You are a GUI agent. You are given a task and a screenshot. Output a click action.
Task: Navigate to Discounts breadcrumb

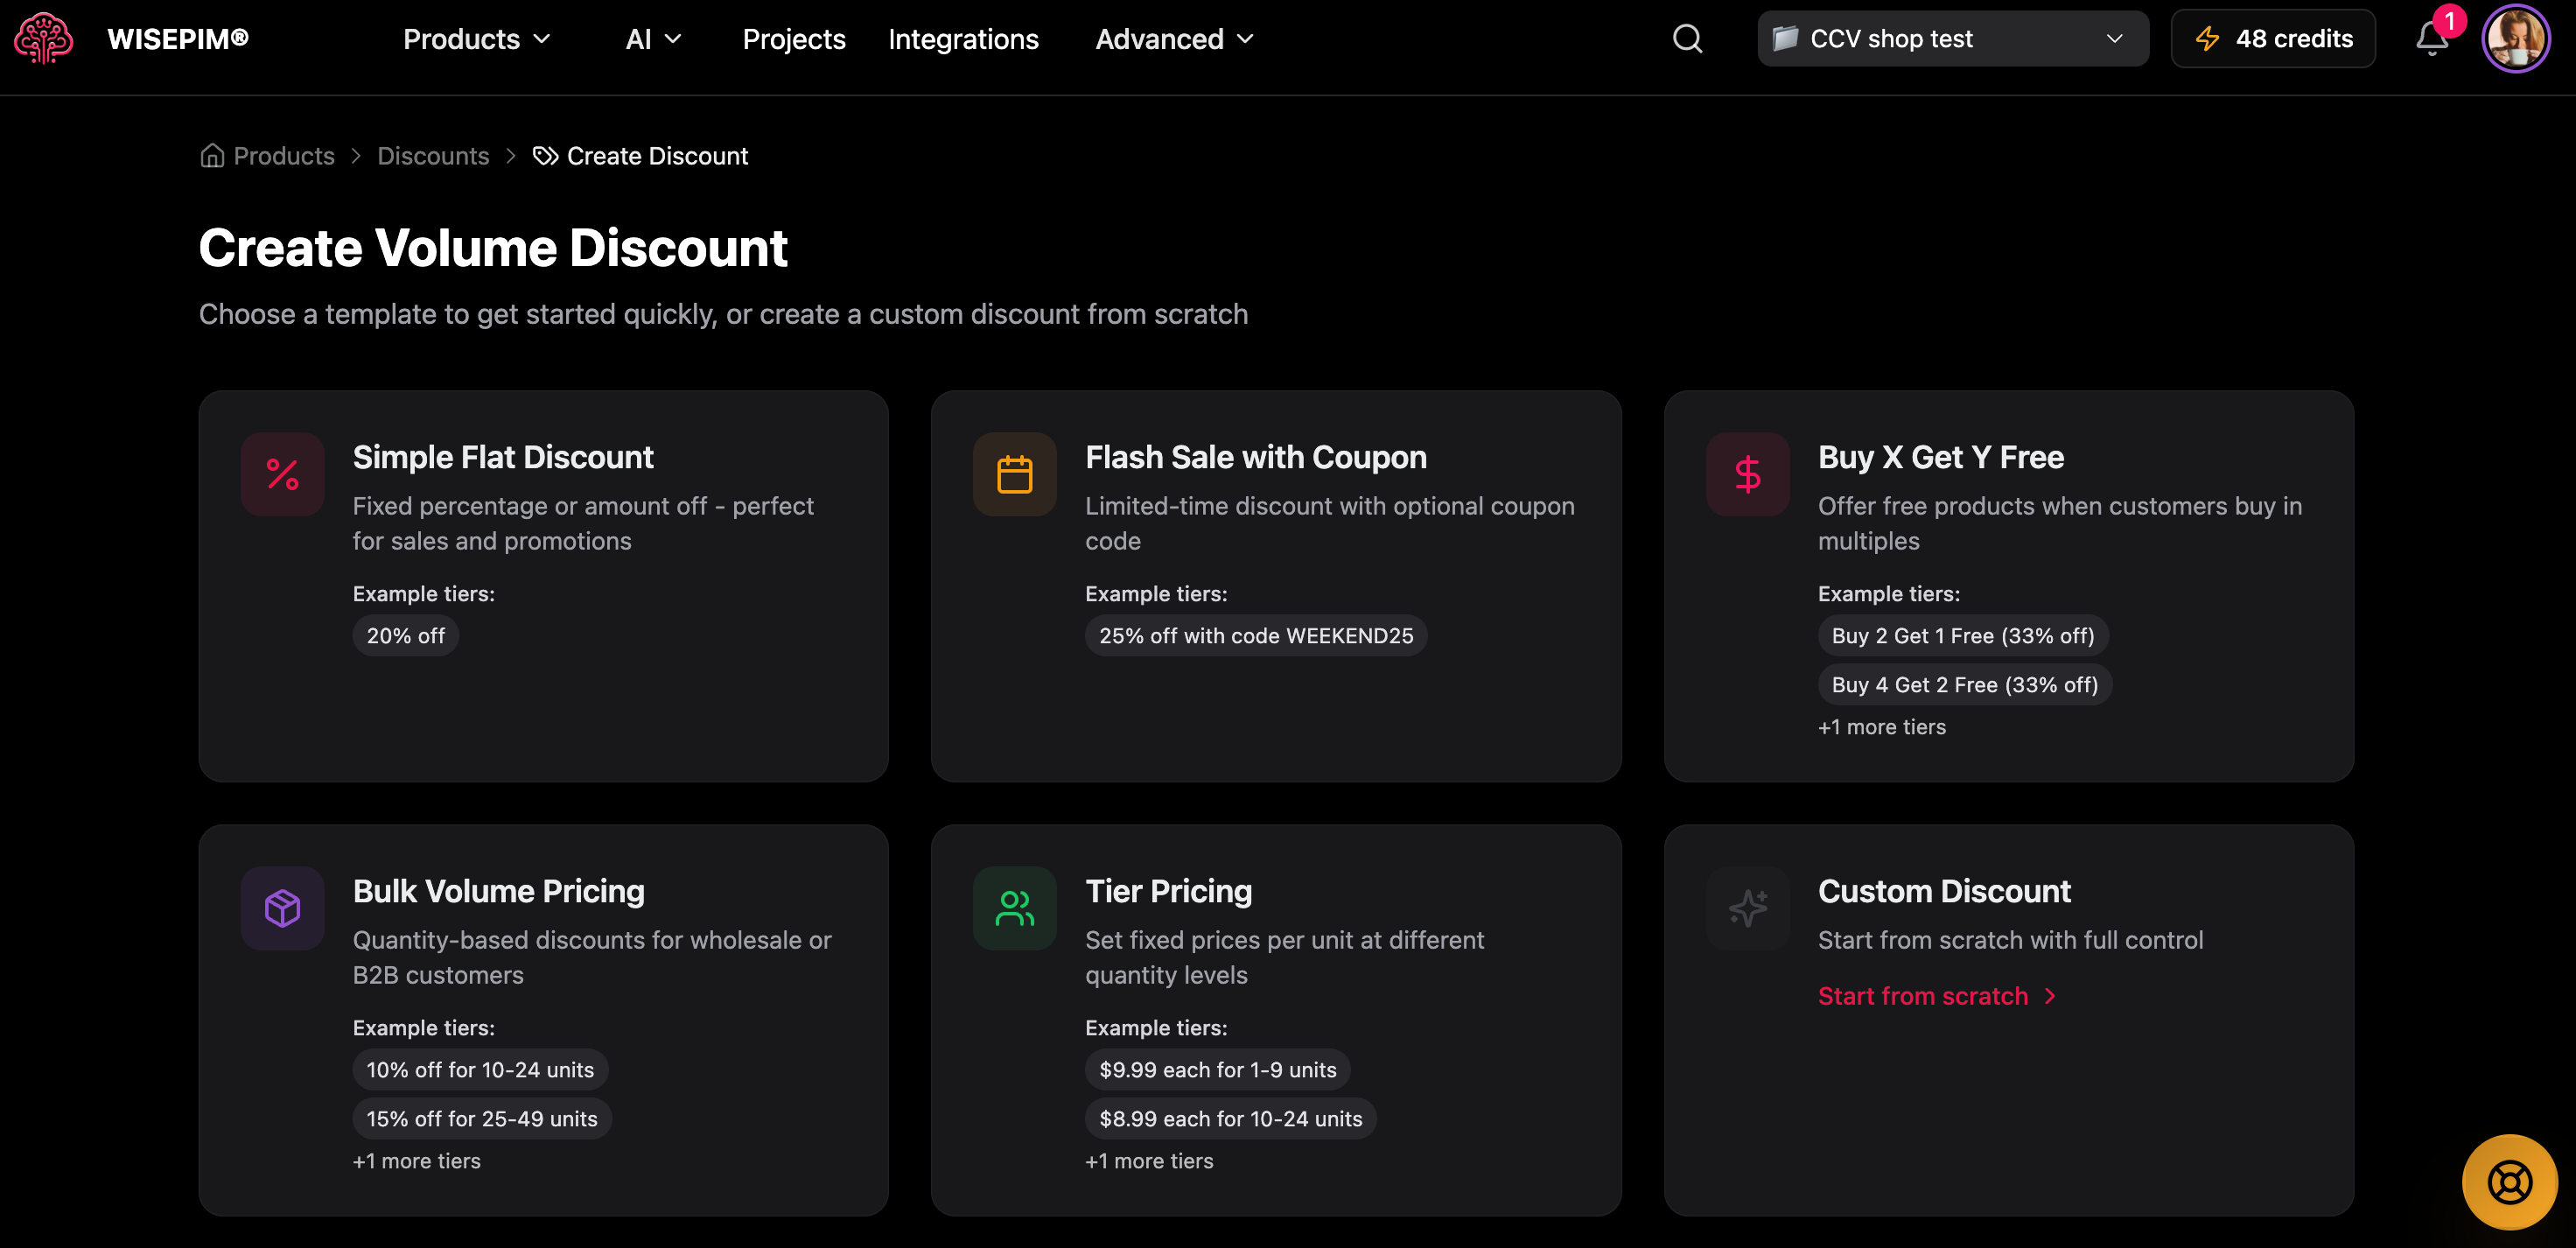tap(433, 156)
